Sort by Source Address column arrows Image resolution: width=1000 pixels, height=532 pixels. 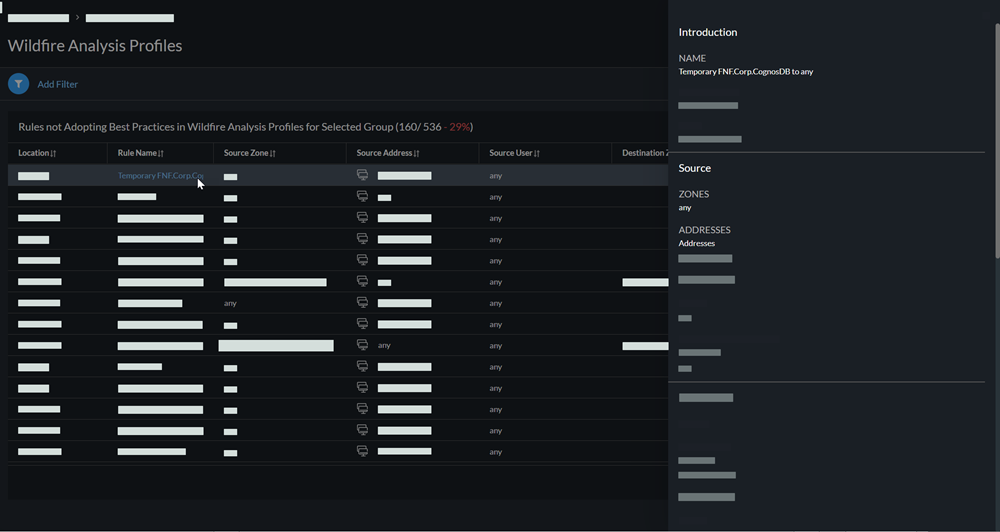416,154
